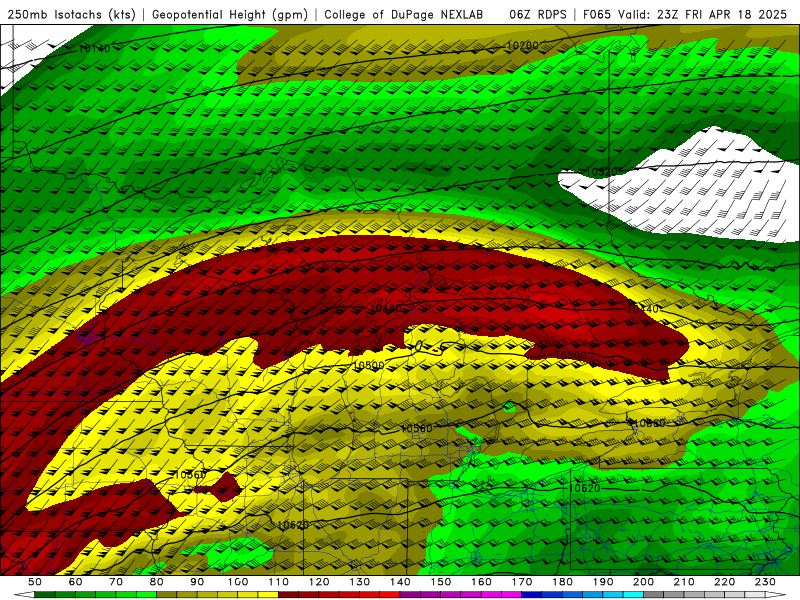
Task: Click the dark blue swatch below 170
Action: [532, 595]
